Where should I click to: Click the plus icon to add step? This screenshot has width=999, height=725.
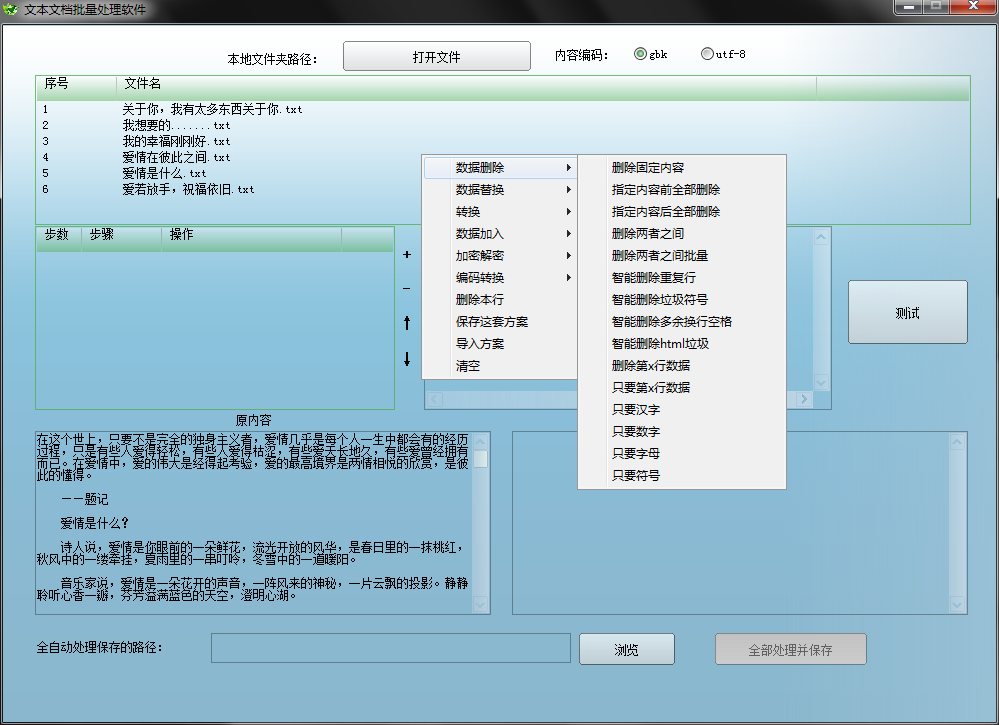[x=407, y=255]
